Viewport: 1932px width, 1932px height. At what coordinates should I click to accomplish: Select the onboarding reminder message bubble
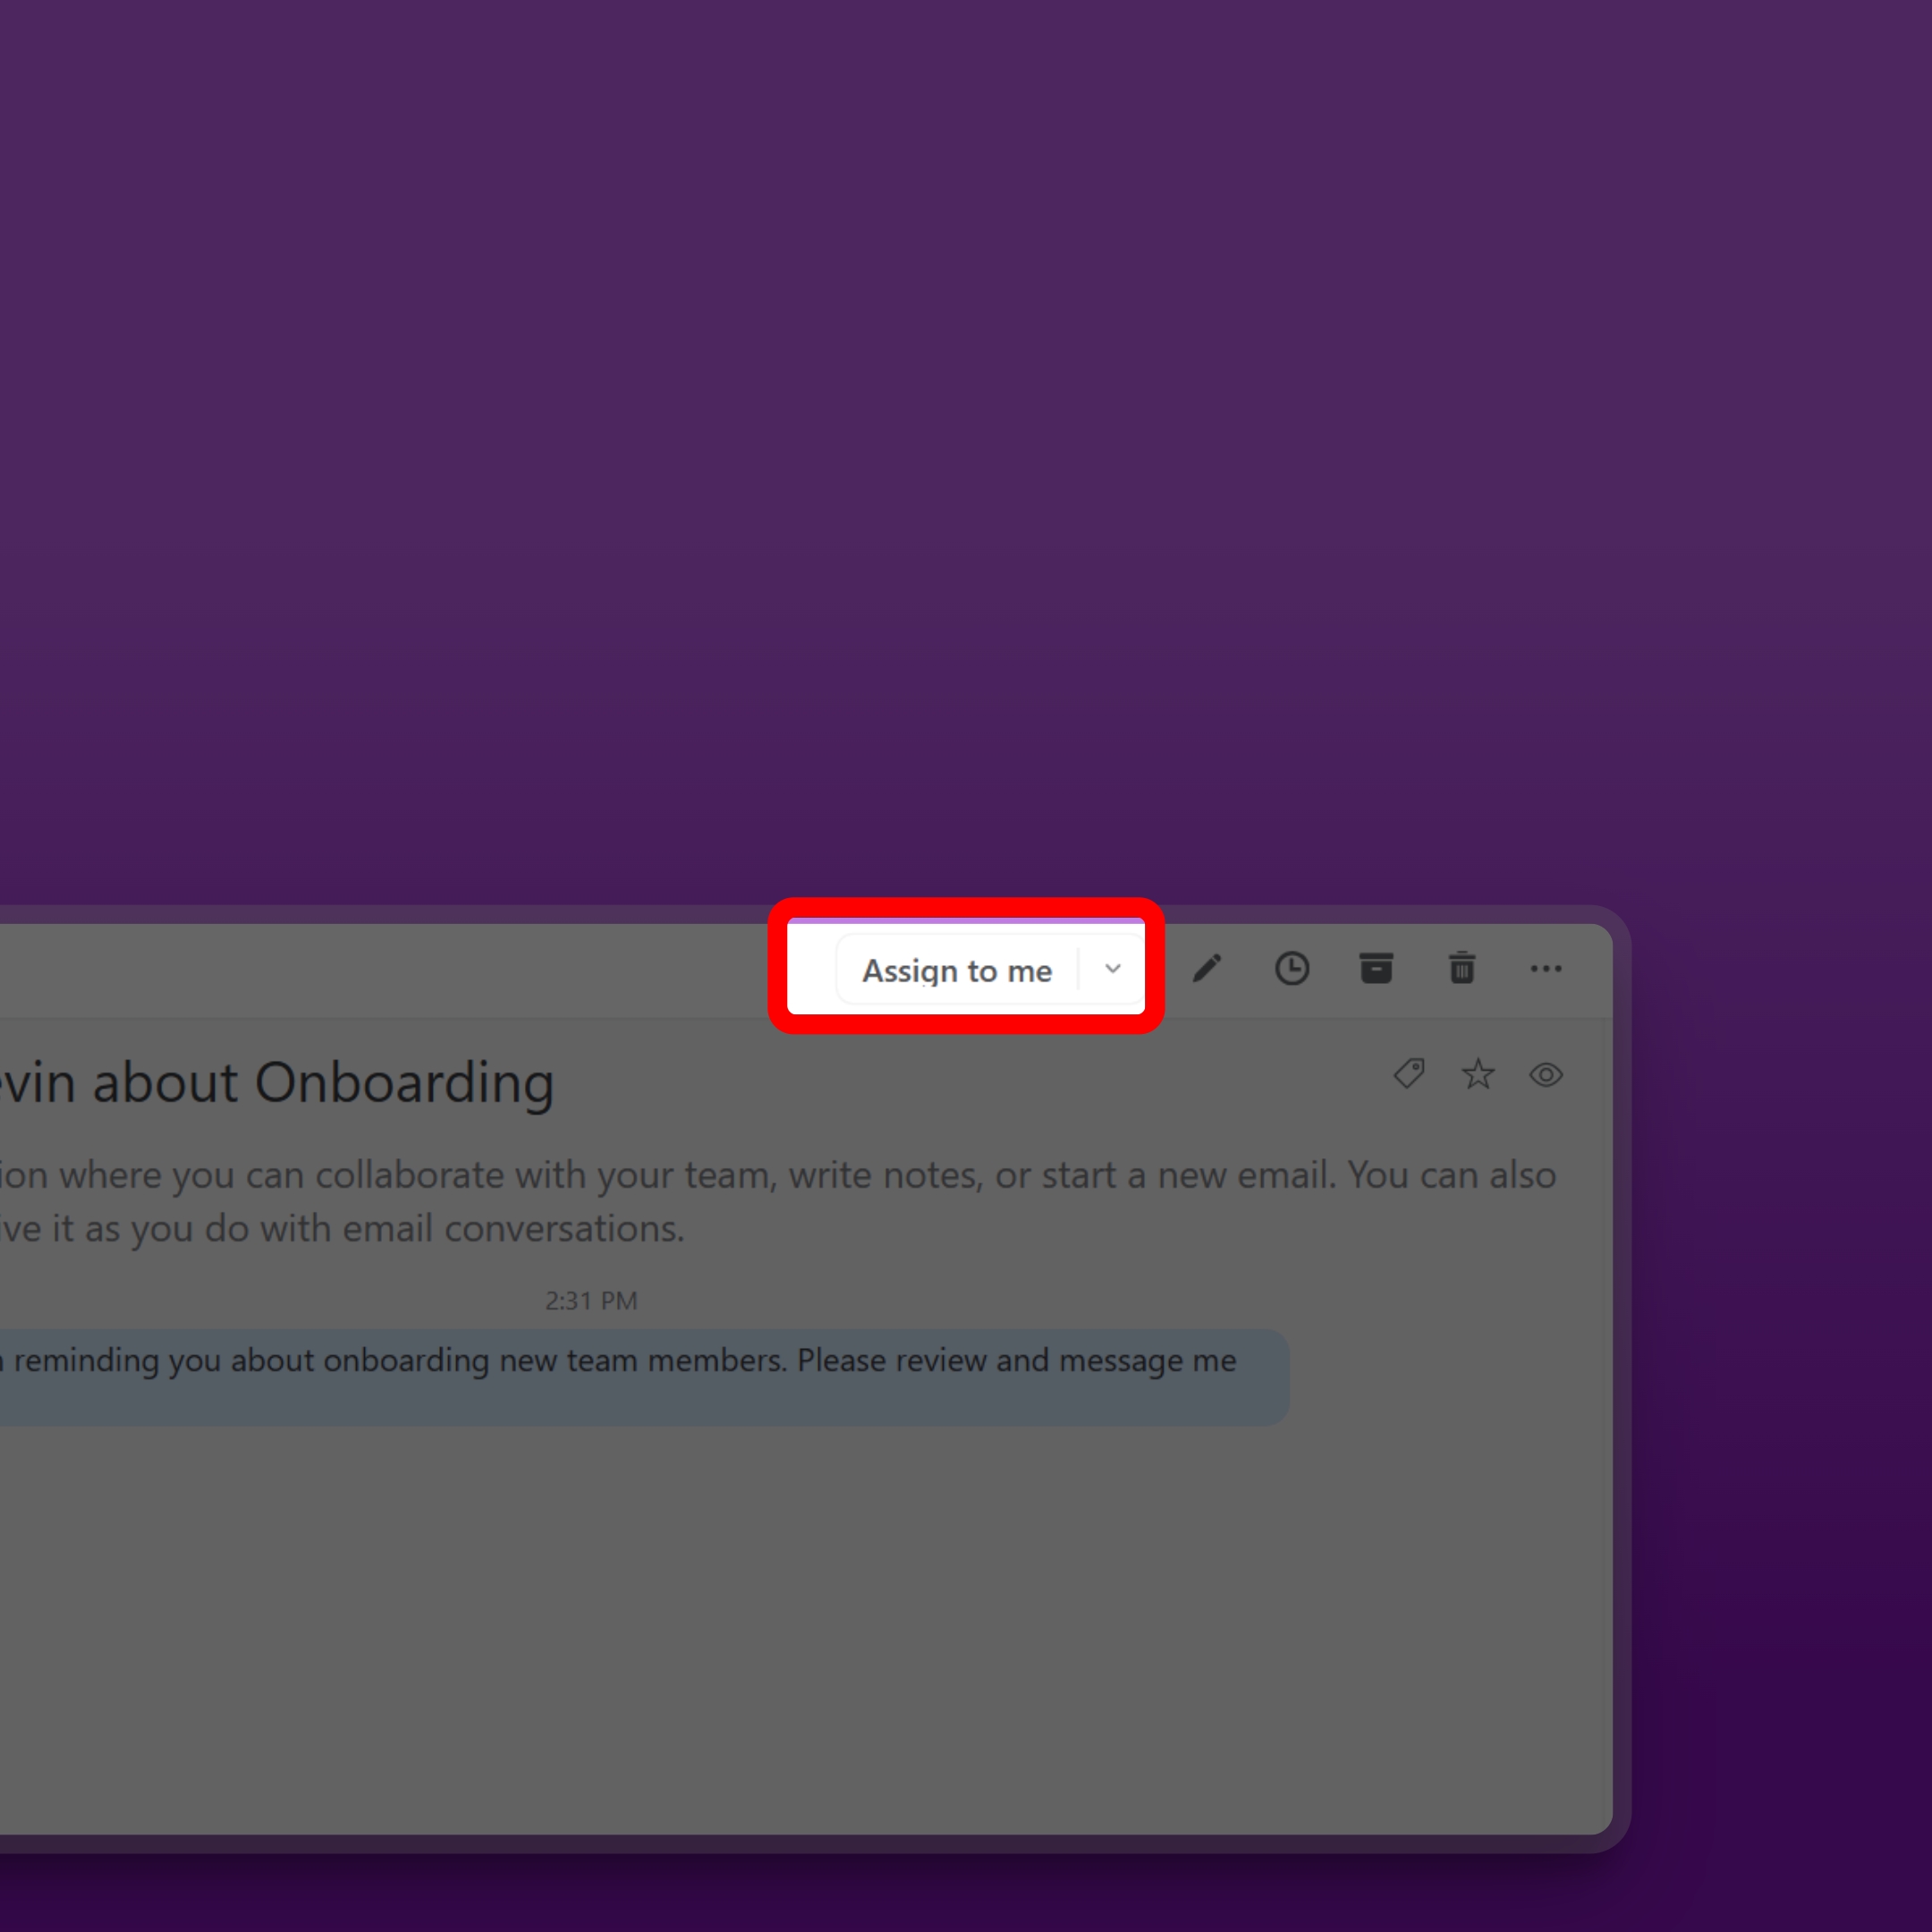pos(640,1377)
